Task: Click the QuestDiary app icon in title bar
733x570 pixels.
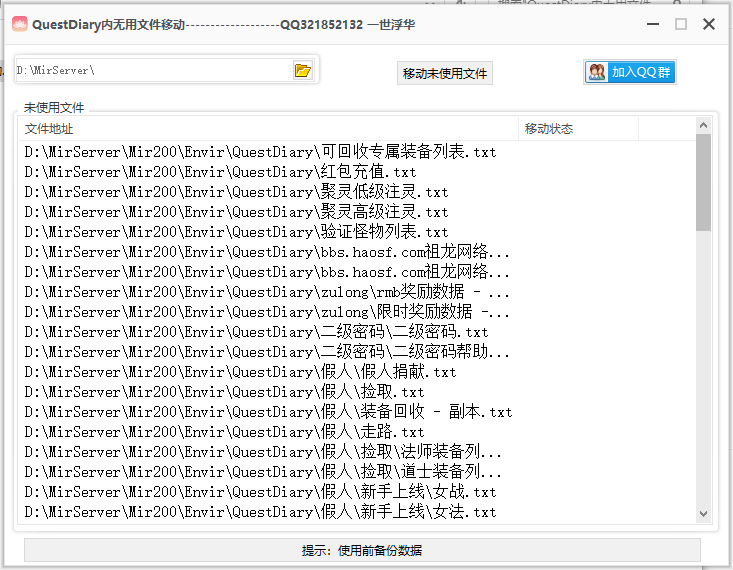Action: [x=20, y=24]
